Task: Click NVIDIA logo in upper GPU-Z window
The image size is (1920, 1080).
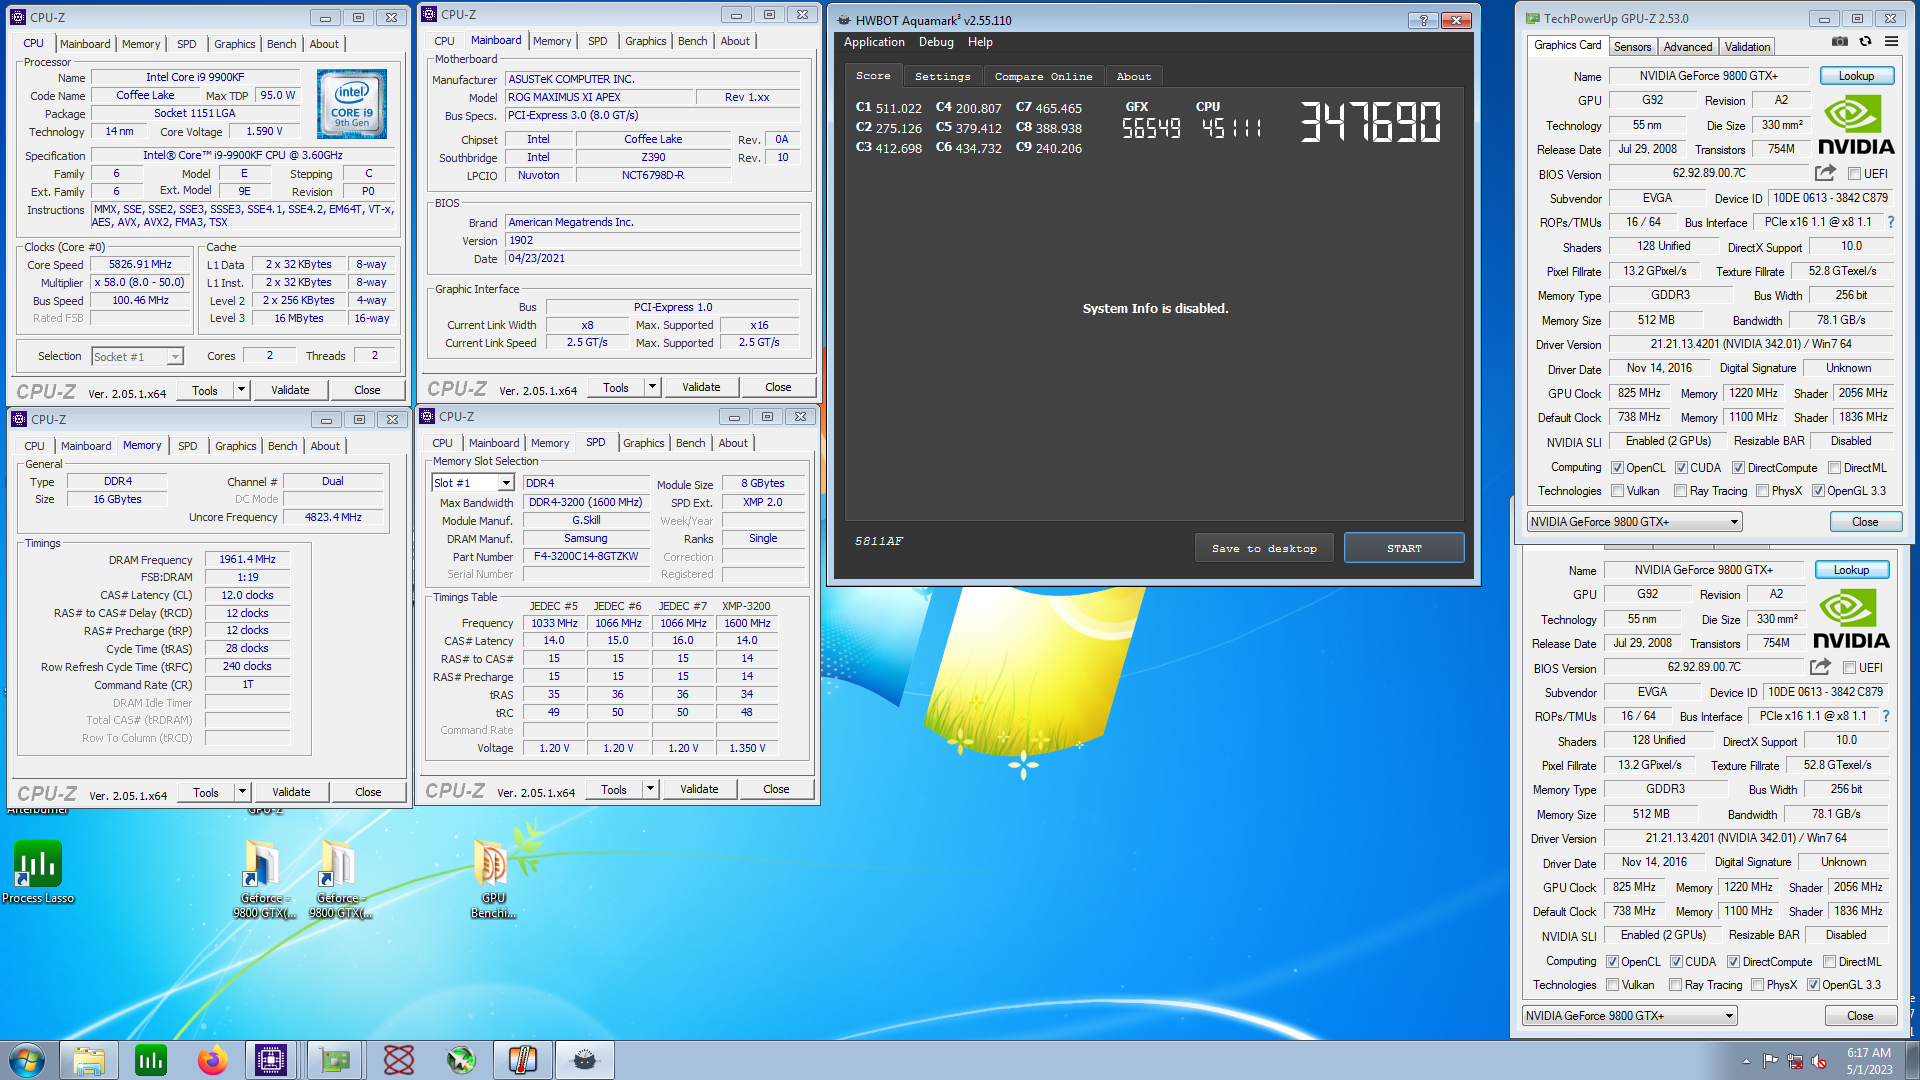Action: click(1855, 125)
